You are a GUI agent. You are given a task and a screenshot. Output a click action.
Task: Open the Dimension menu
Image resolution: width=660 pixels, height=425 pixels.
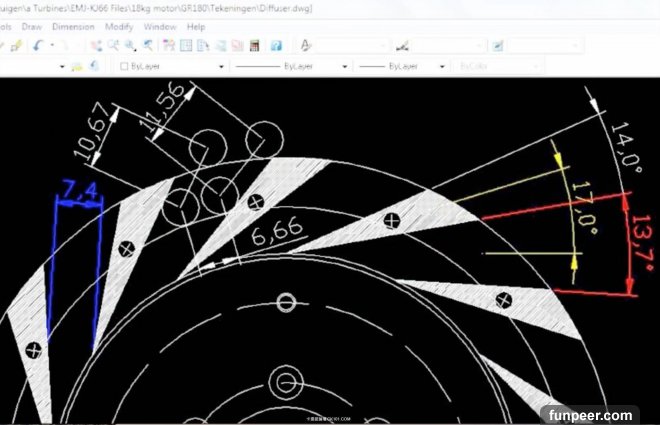click(72, 27)
